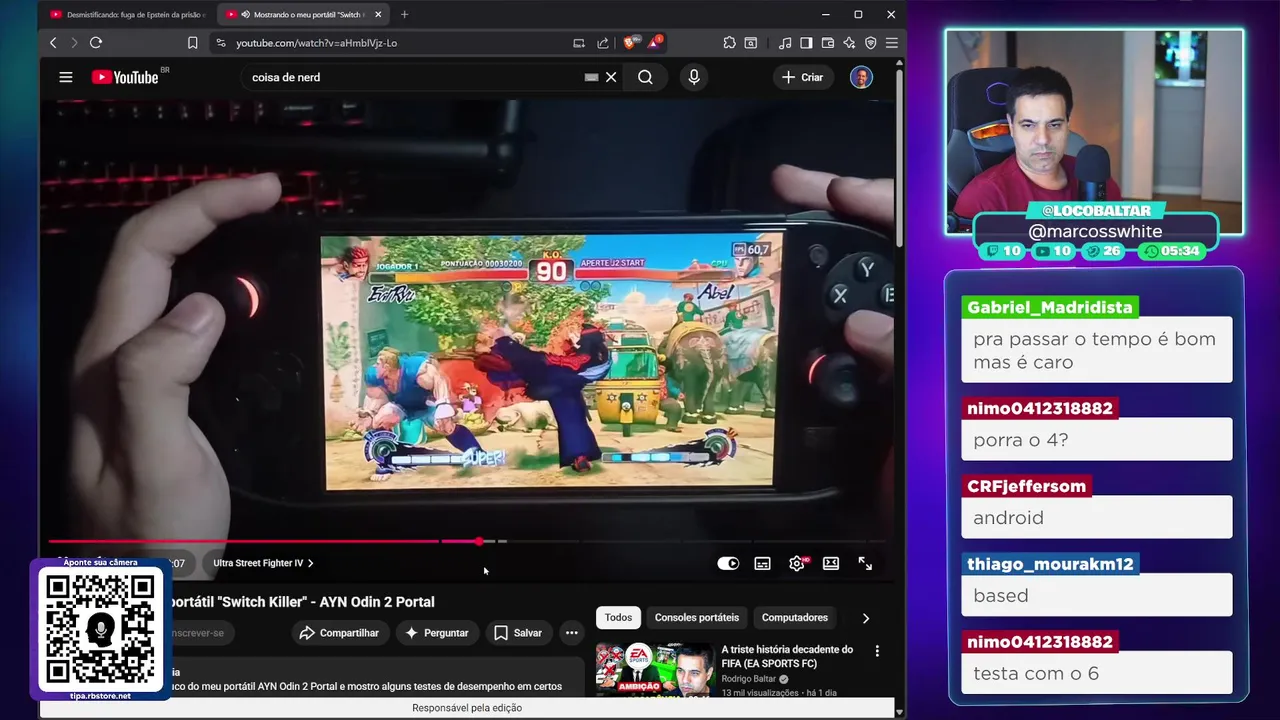Image resolution: width=1280 pixels, height=720 pixels.
Task: Select the Consoles portáteis filter chip
Action: [697, 617]
